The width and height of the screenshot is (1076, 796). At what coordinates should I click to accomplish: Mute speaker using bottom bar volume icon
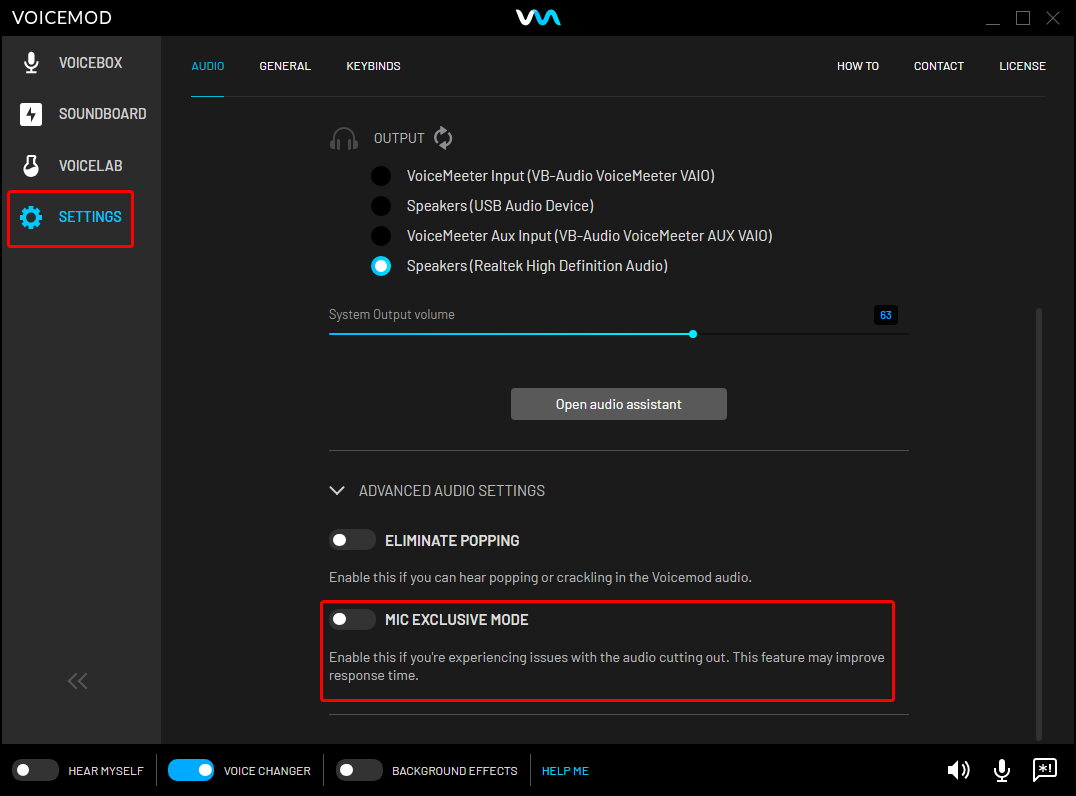pyautogui.click(x=959, y=770)
